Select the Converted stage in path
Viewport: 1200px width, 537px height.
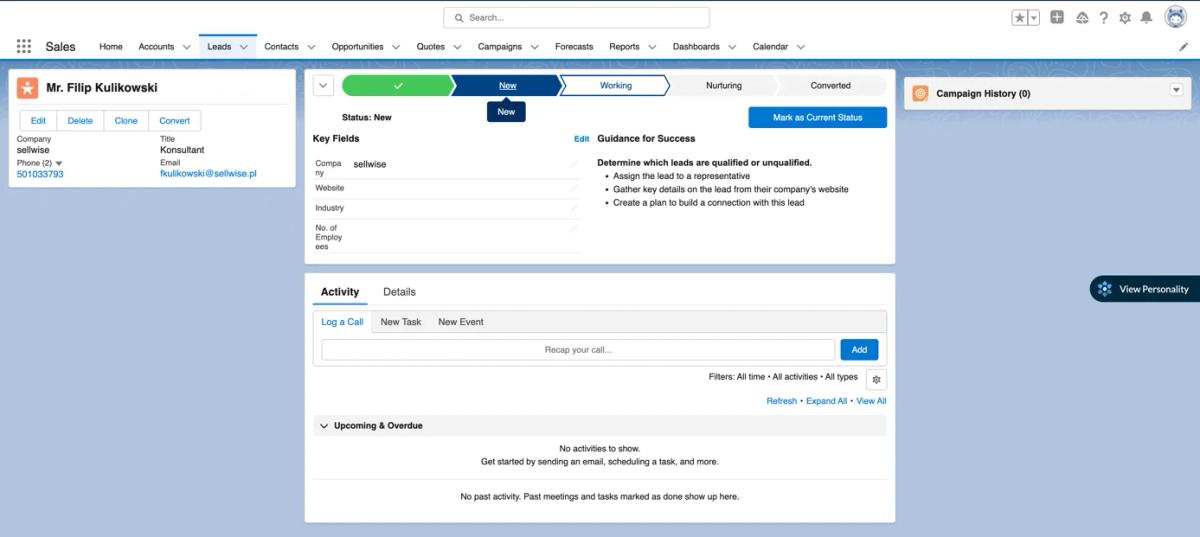[x=830, y=86]
